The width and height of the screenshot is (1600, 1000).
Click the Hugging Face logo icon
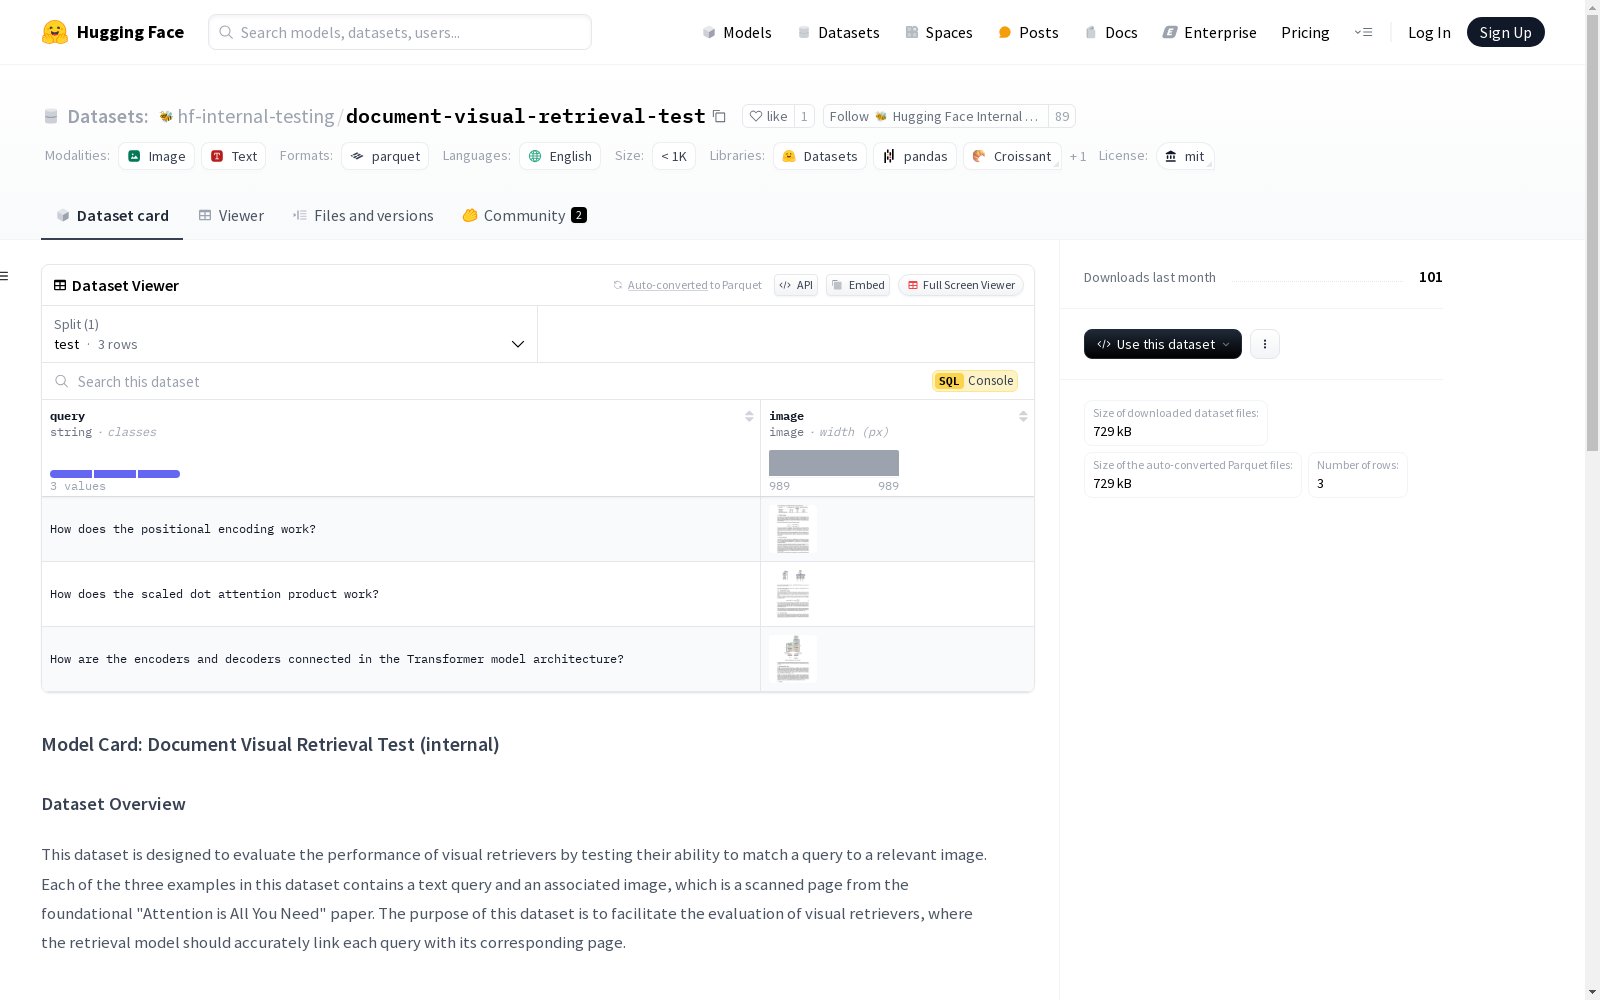55,32
